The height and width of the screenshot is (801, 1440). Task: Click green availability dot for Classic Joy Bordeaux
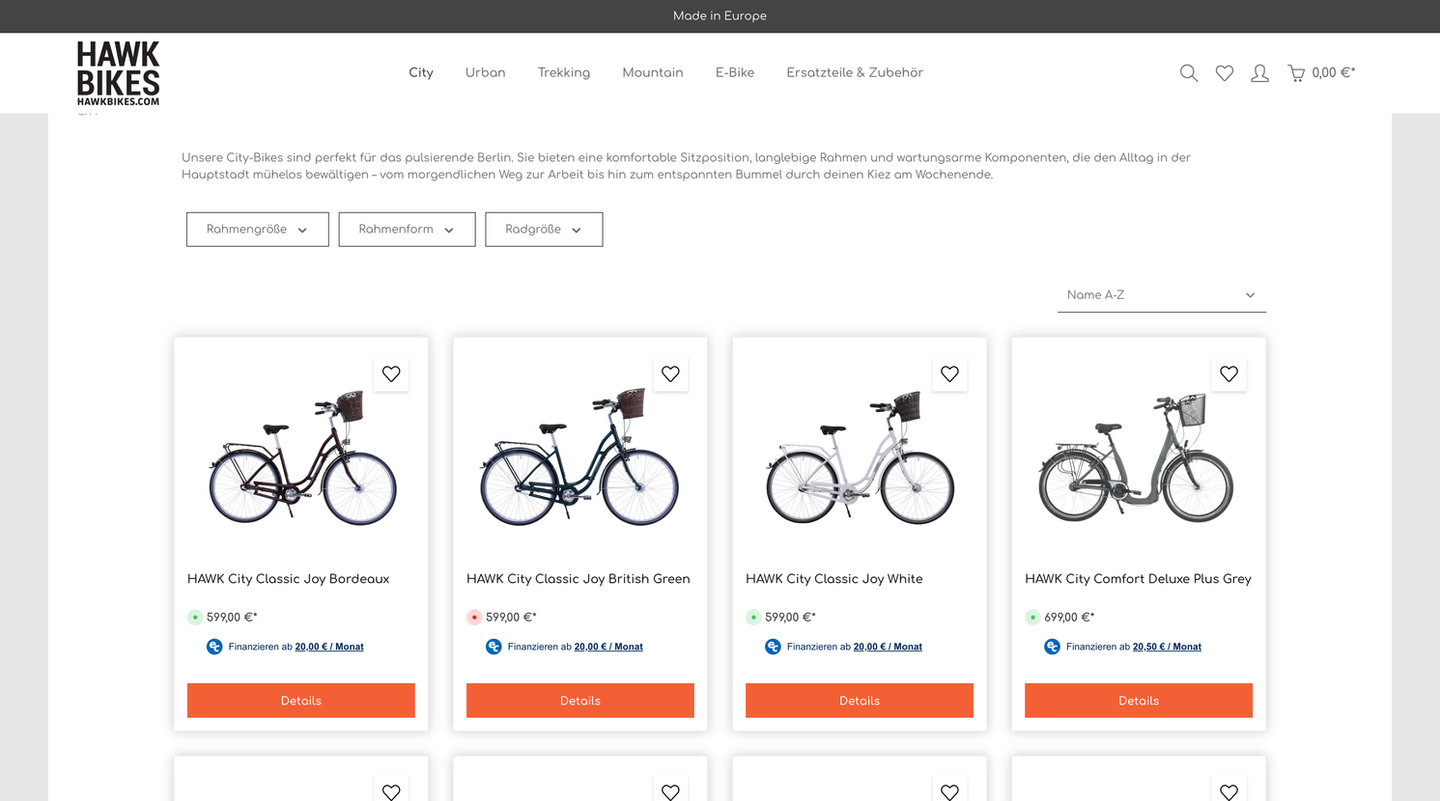click(195, 617)
